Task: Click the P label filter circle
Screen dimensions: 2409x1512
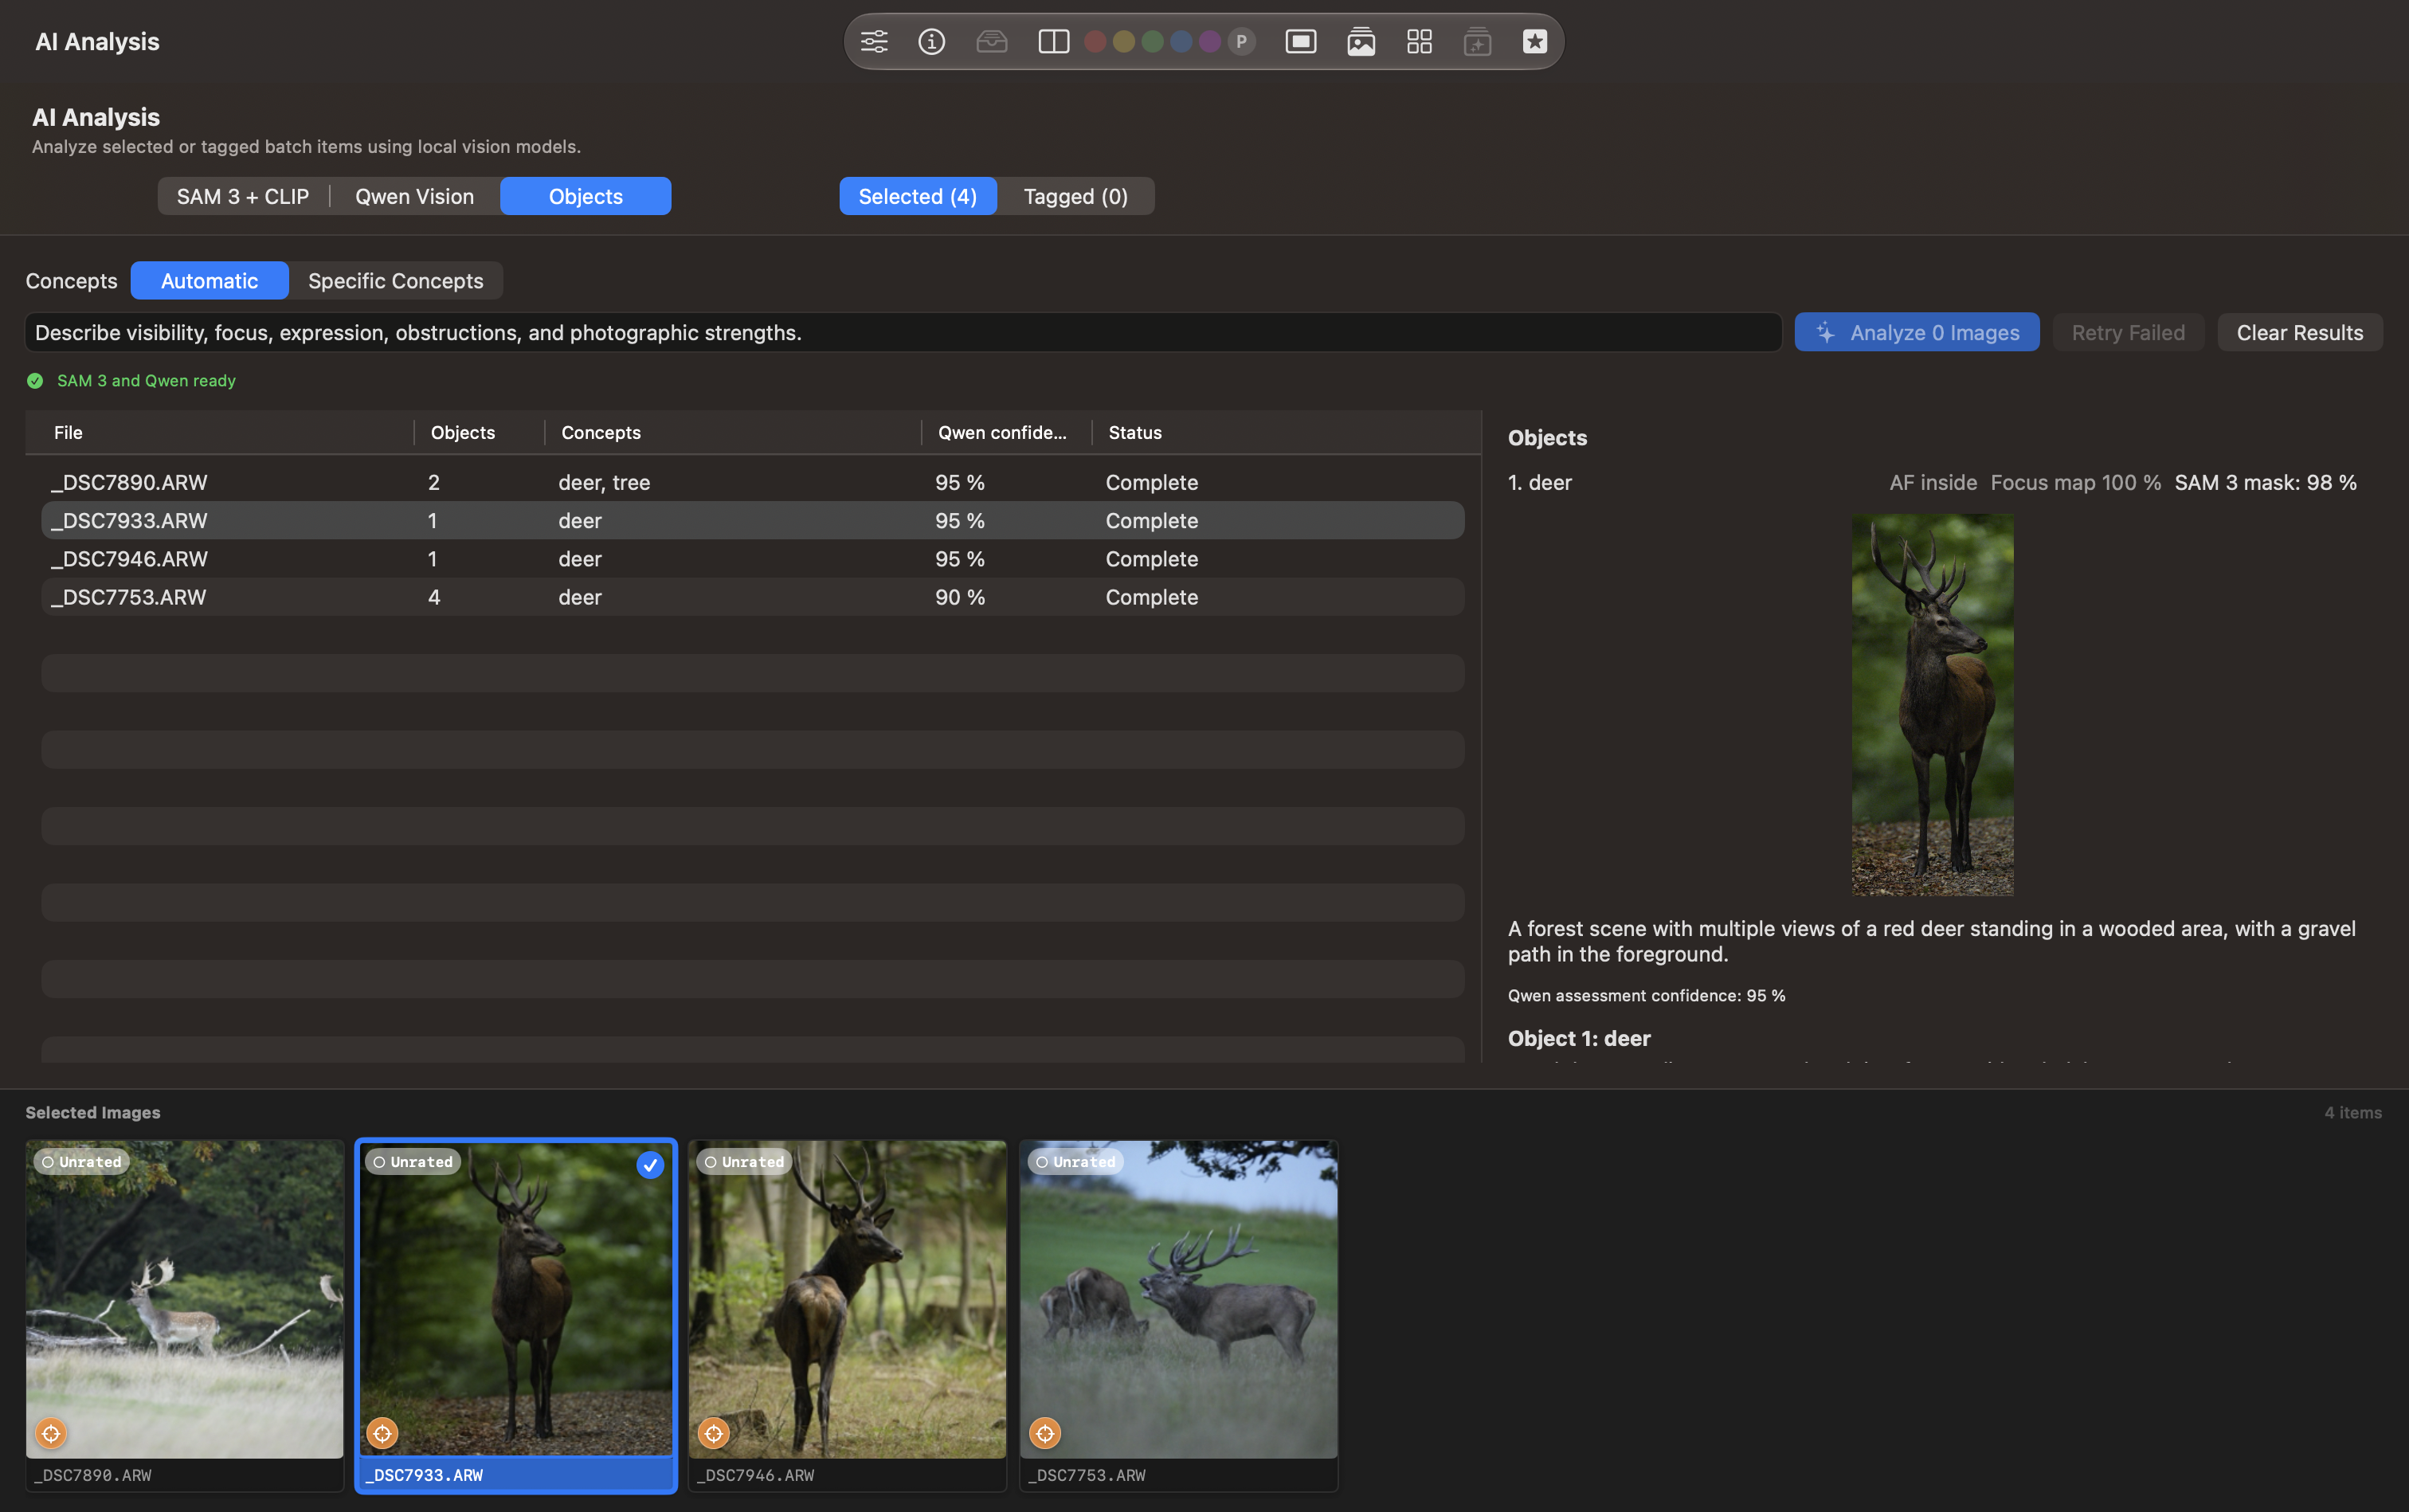Action: 1241,41
